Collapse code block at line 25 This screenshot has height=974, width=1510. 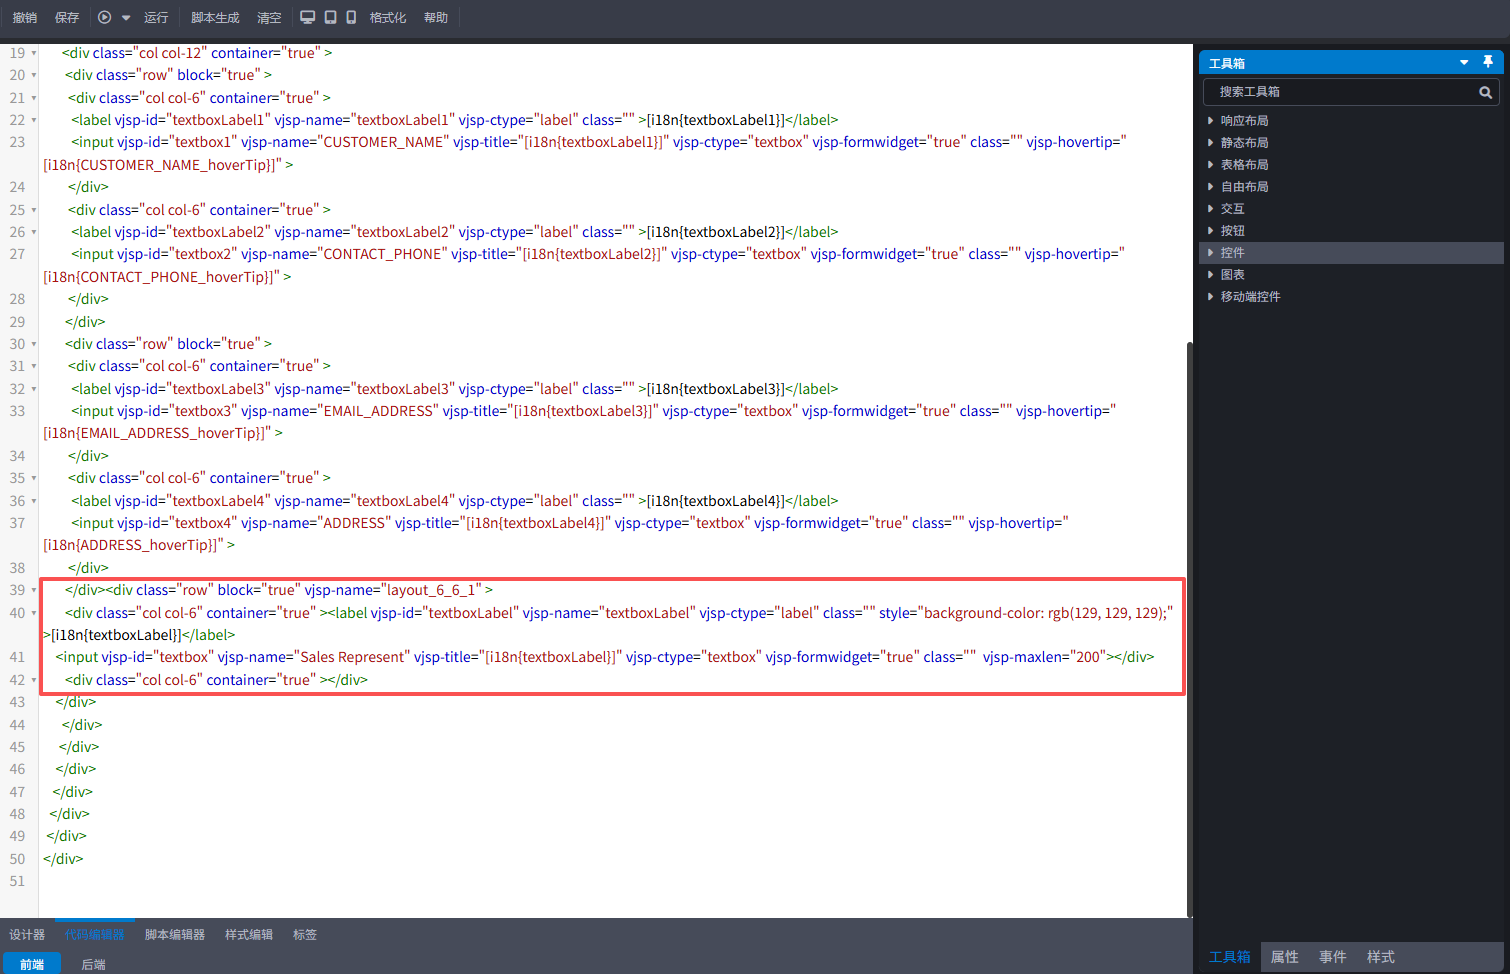point(34,210)
